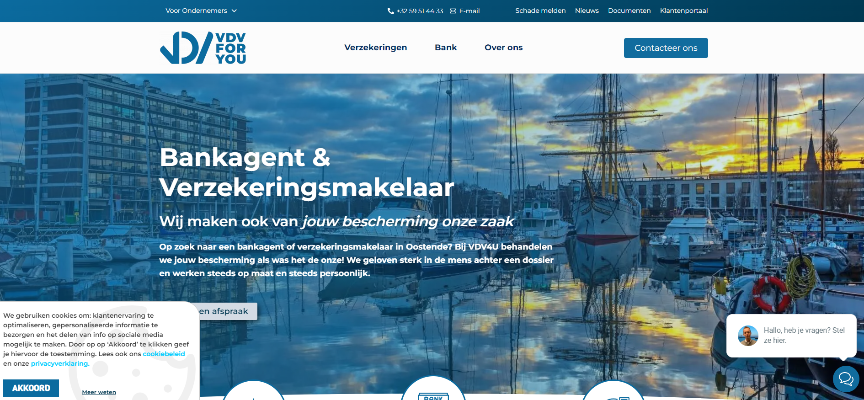Accept cookies with the AKKOORD button

point(31,388)
